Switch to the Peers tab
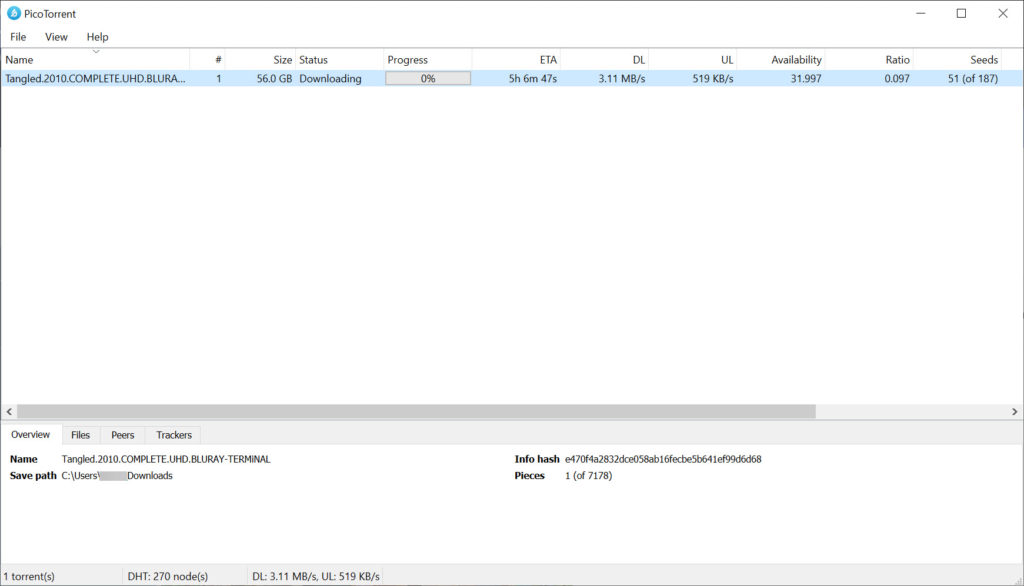Viewport: 1024px width, 586px height. pos(123,435)
